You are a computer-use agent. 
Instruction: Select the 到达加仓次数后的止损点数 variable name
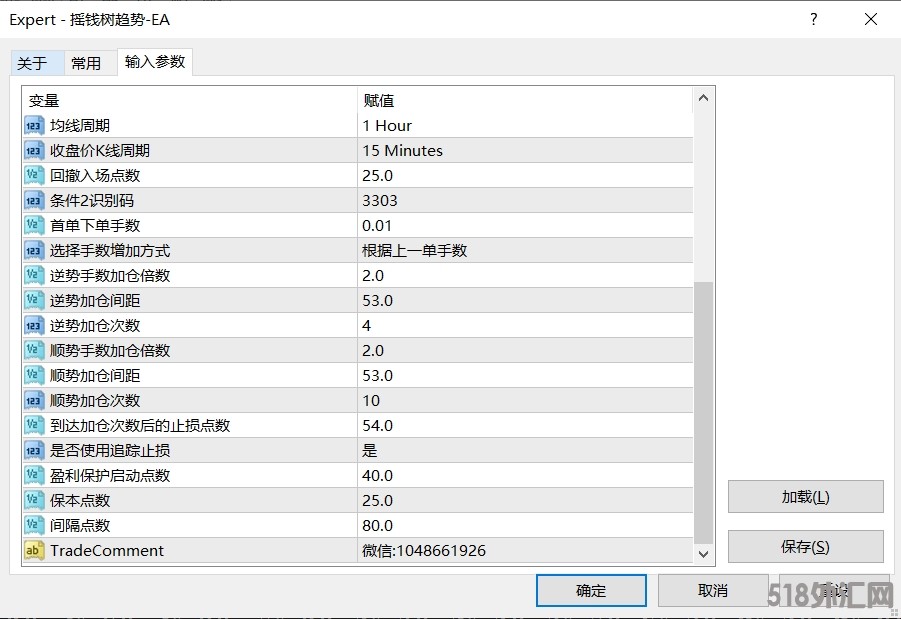click(x=140, y=425)
